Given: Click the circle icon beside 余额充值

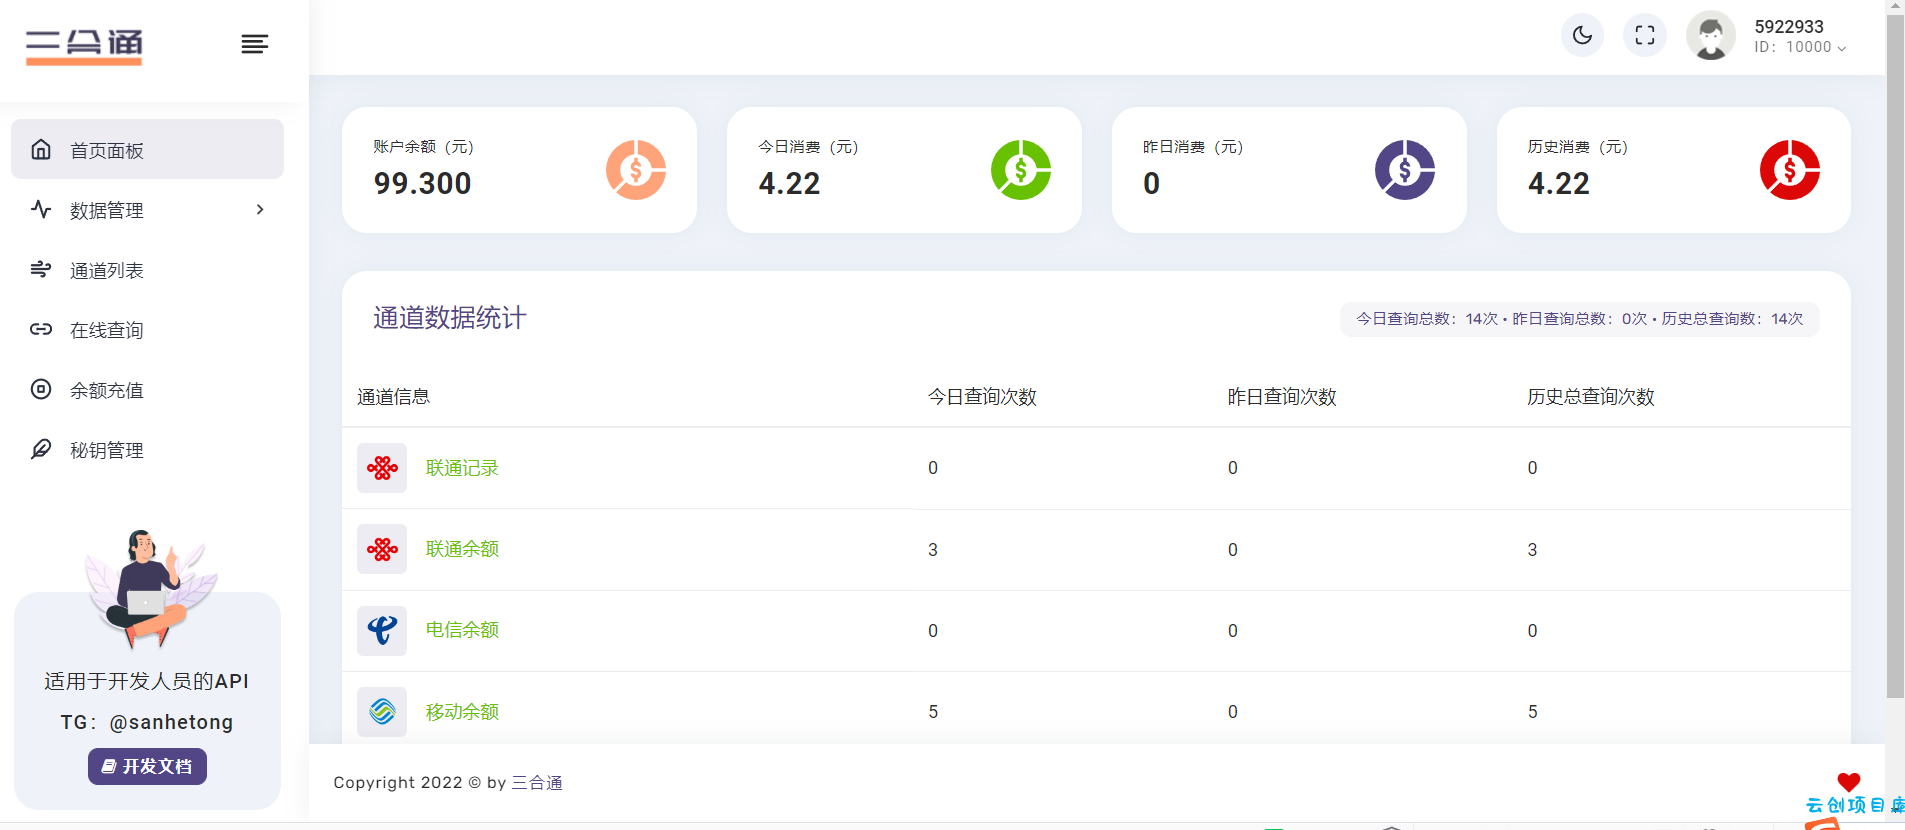Looking at the screenshot, I should click(x=41, y=389).
